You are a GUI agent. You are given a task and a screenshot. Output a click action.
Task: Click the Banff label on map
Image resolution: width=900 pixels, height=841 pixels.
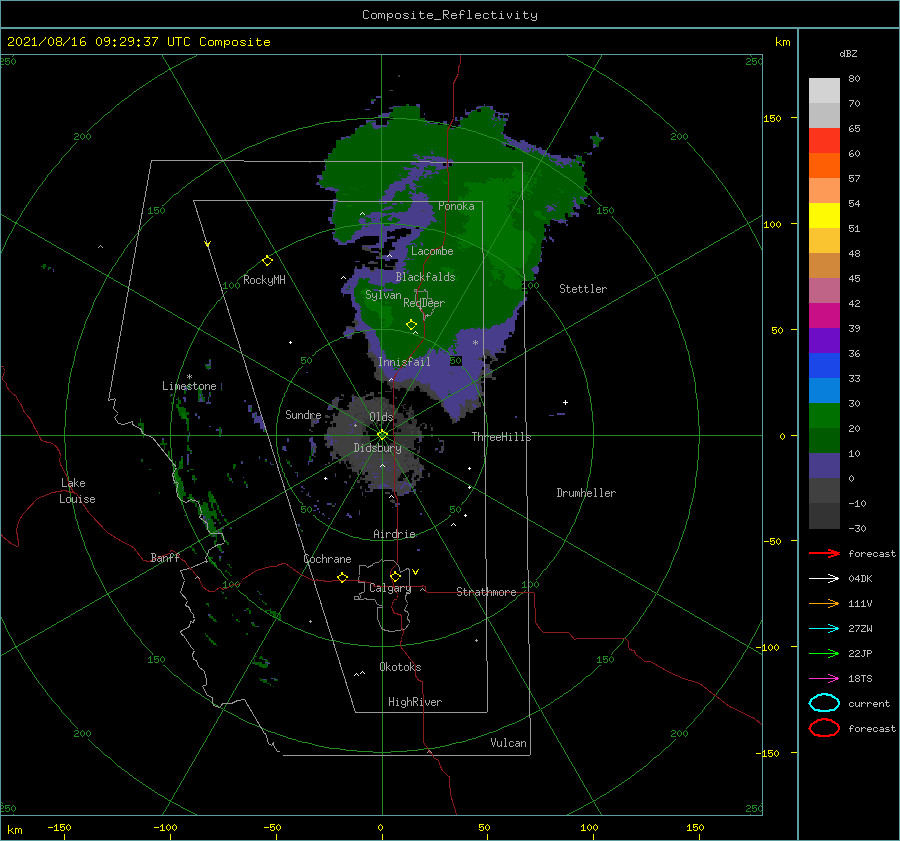coord(165,557)
